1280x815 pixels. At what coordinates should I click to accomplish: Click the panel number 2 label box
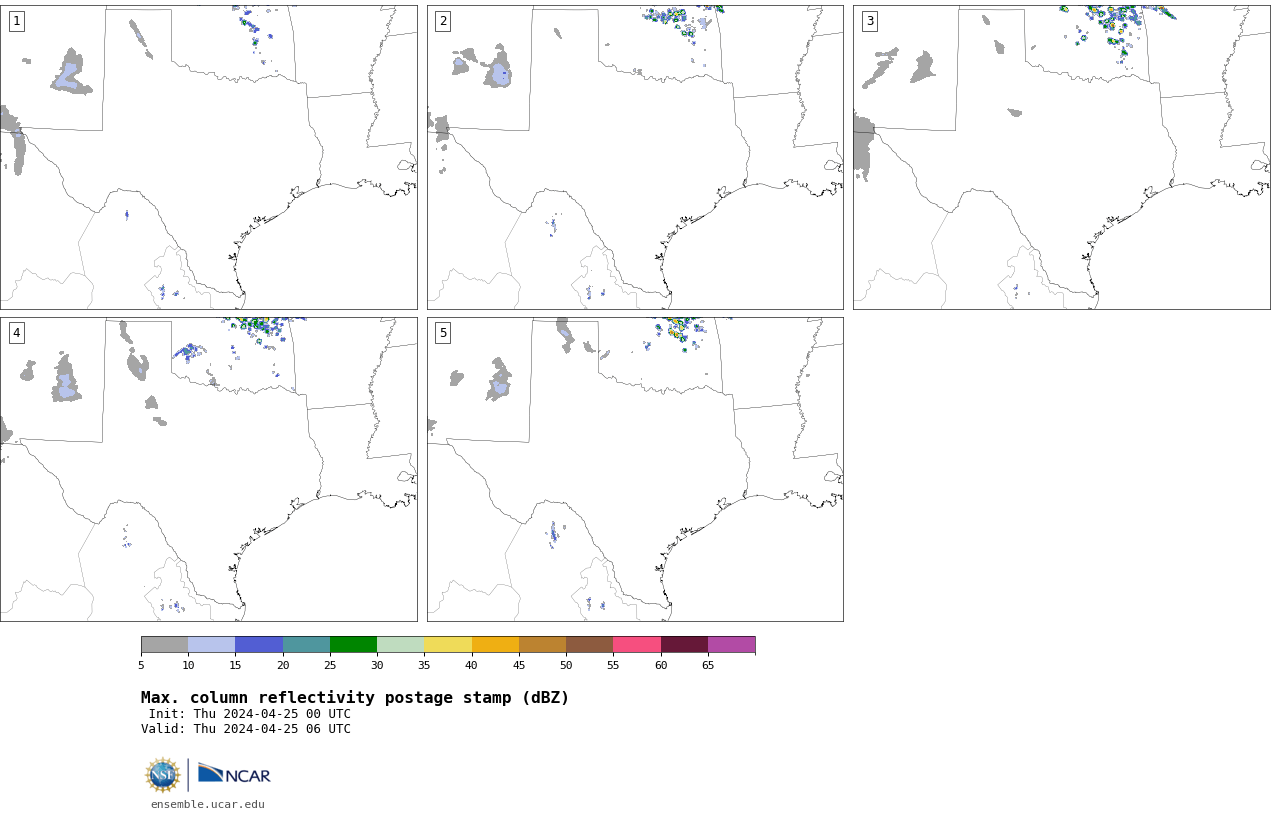[x=443, y=21]
